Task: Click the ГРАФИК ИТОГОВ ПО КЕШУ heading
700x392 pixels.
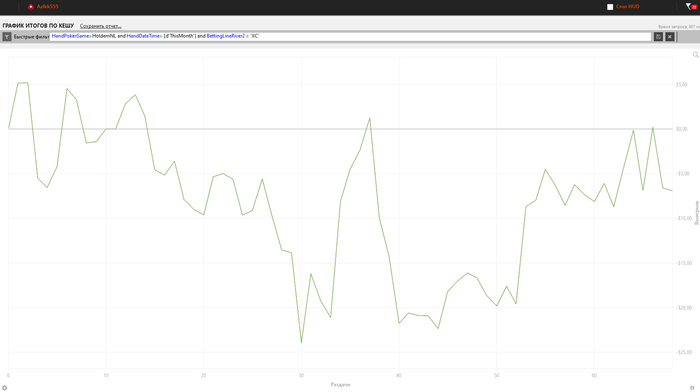Action: click(x=38, y=26)
